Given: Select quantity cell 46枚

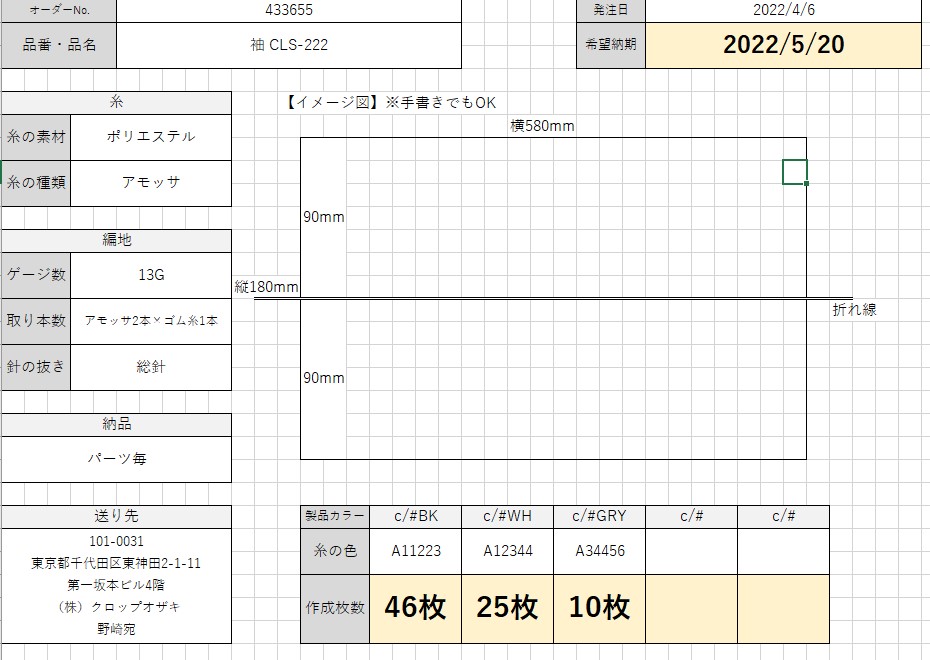Looking at the screenshot, I should coord(416,608).
